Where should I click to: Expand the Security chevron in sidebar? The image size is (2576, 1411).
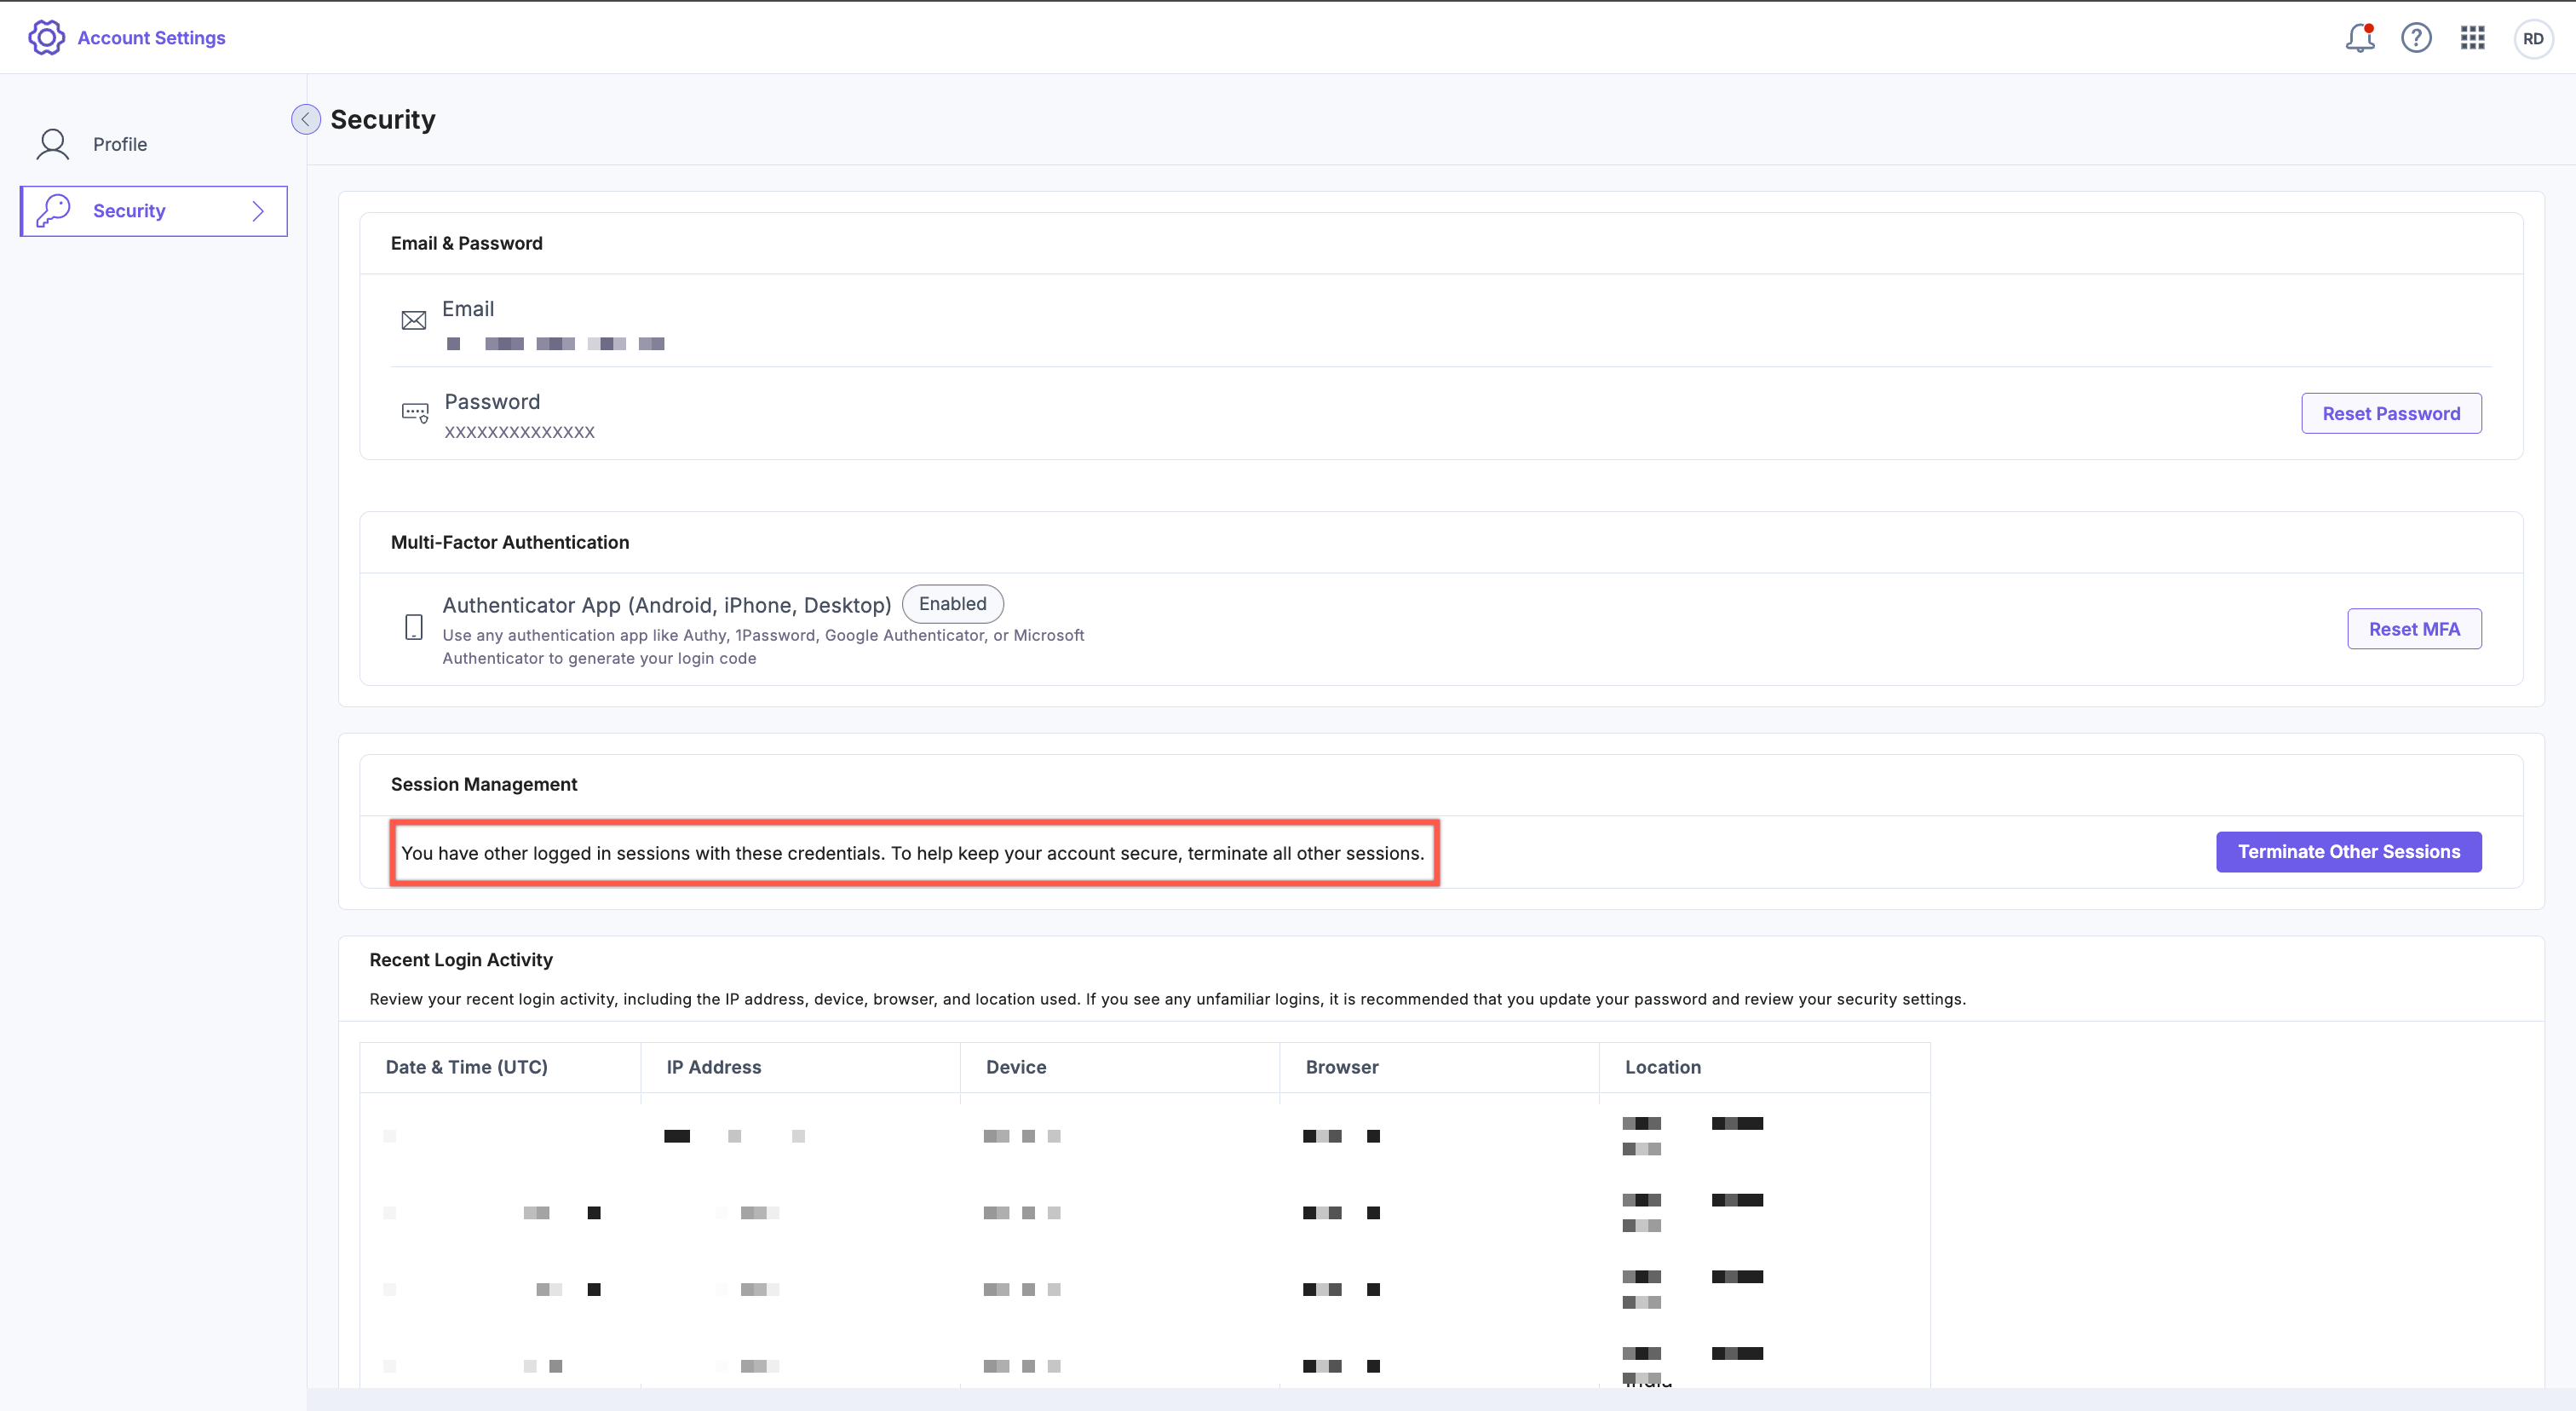pyautogui.click(x=258, y=211)
